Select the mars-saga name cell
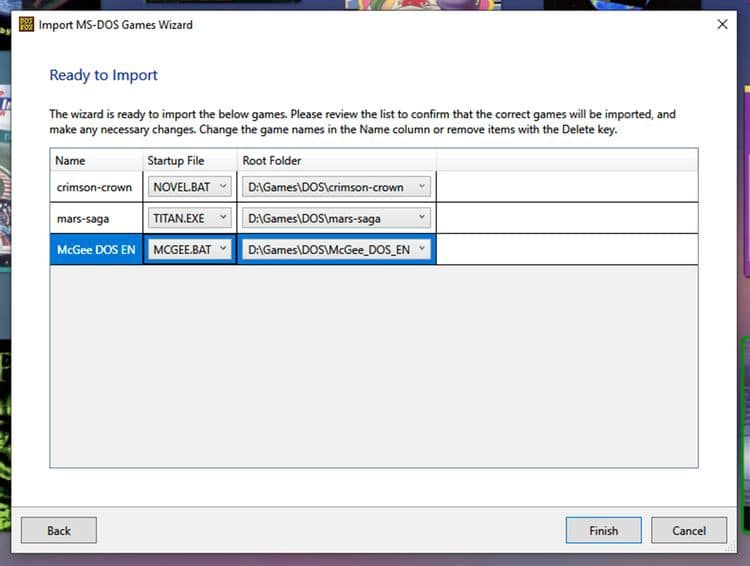 pyautogui.click(x=96, y=218)
